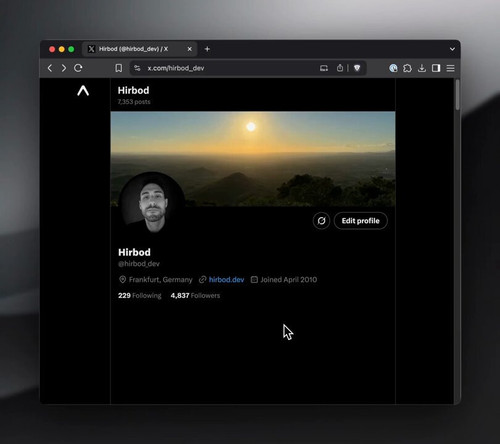Click the Hirbod page header title
Screen dimensions: 500x444
(x=133, y=90)
